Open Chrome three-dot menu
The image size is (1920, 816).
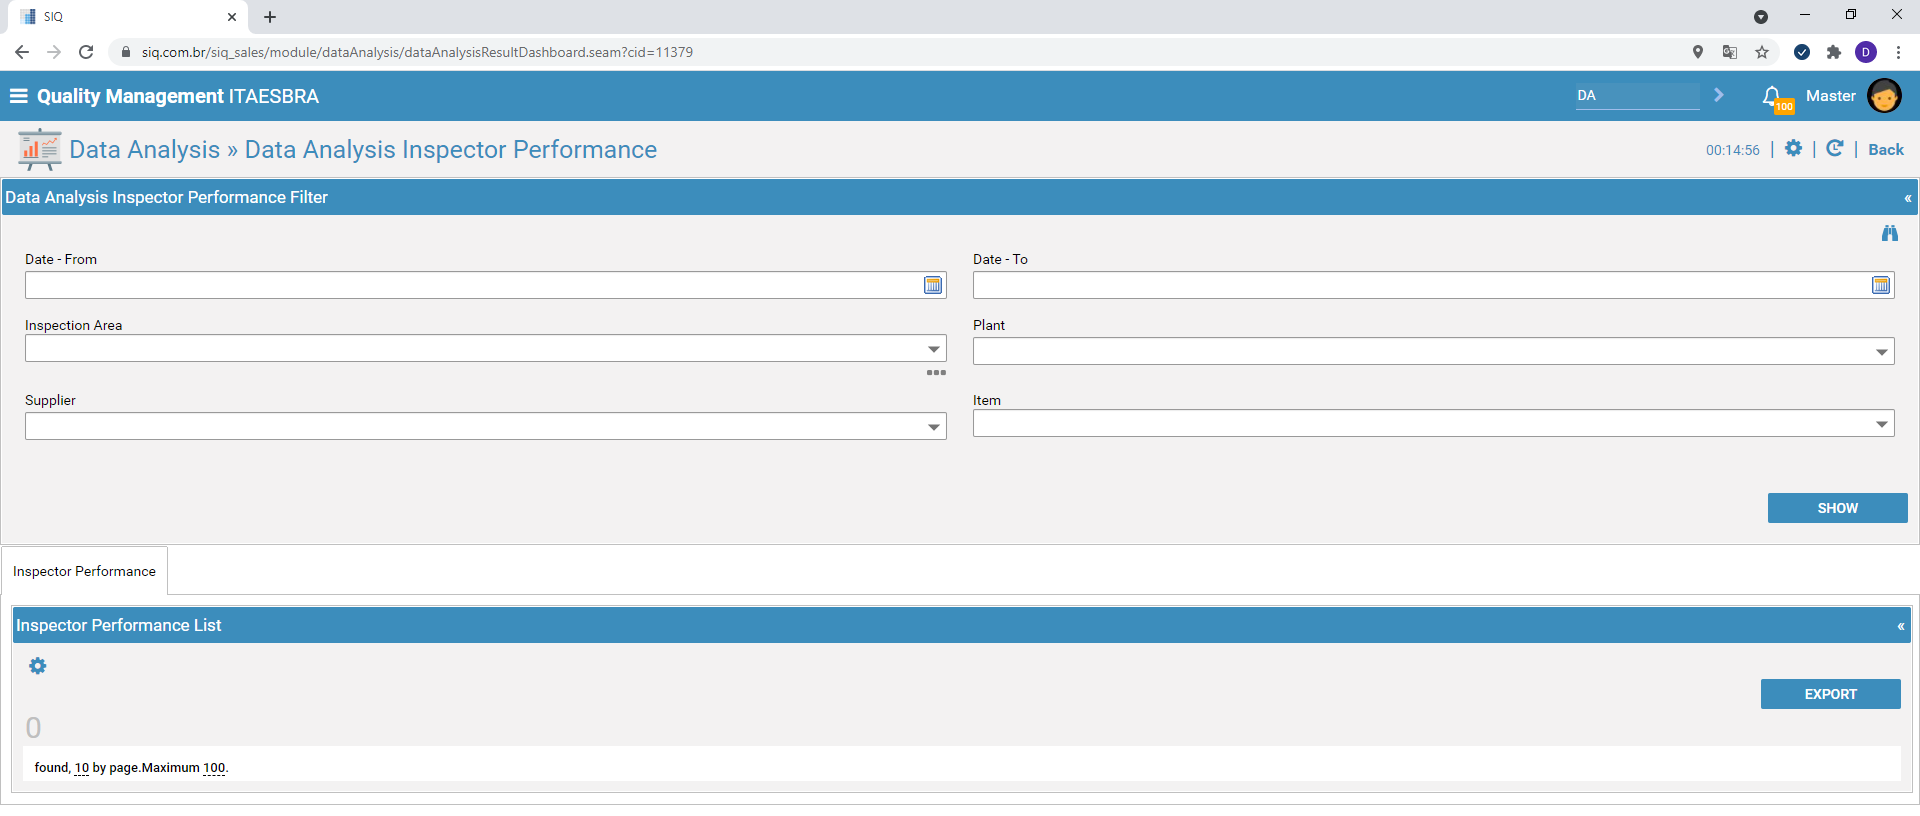tap(1898, 52)
